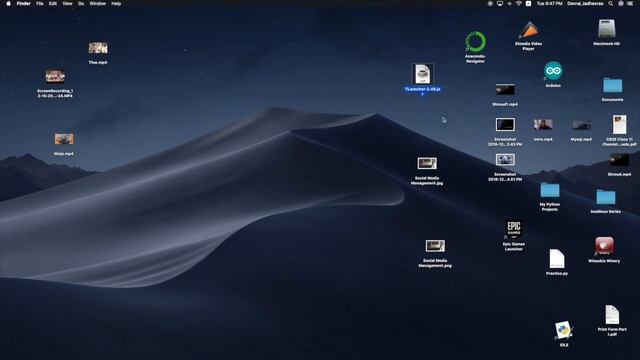
Task: Select the Ninja.mp4 video file
Action: click(64, 139)
